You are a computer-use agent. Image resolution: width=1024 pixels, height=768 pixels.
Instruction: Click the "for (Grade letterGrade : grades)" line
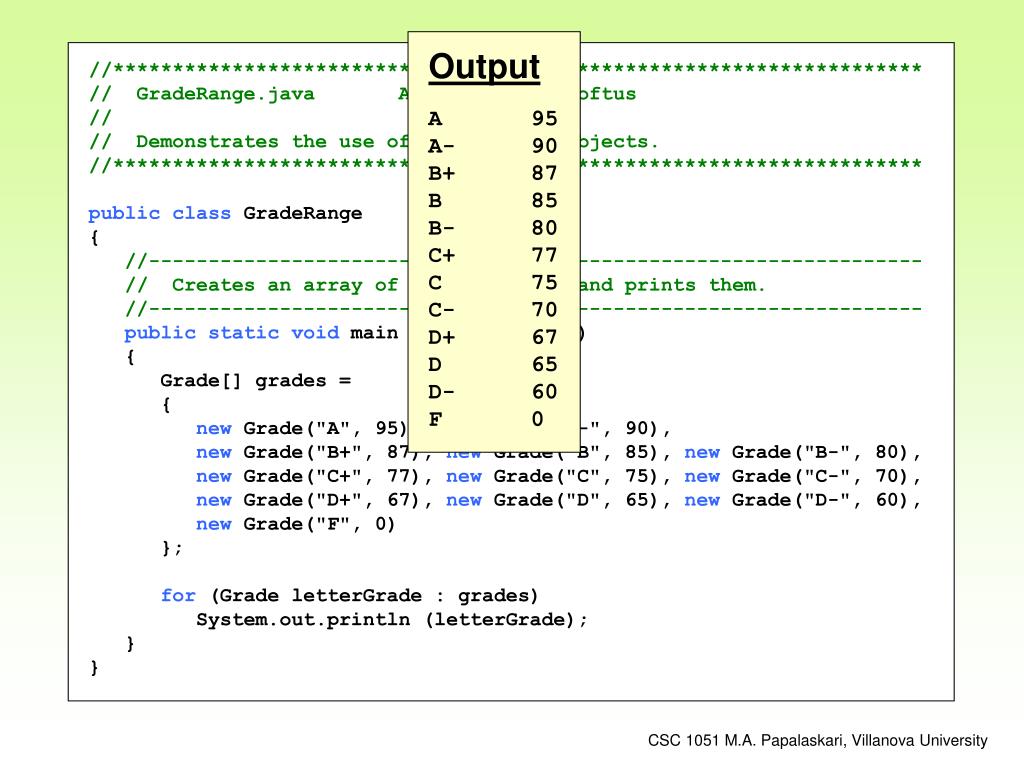(x=349, y=596)
